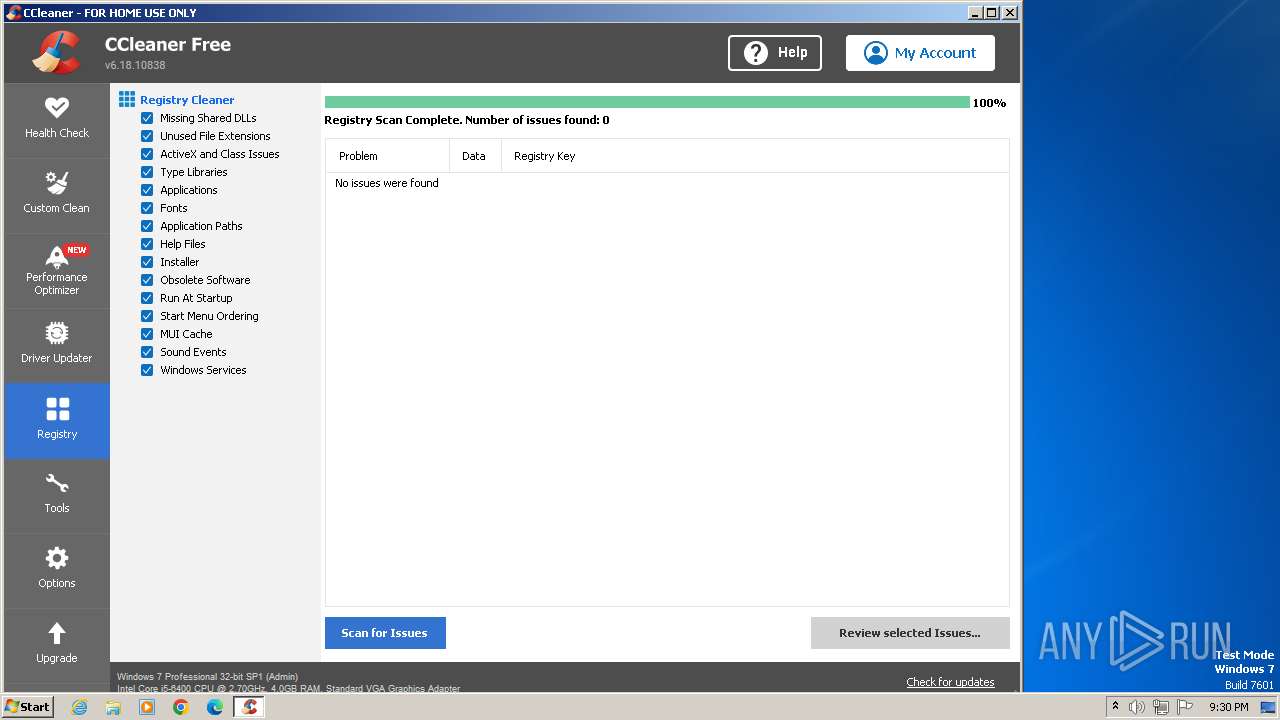Toggle Start Menu Ordering checkbox
The image size is (1280, 720).
147,316
